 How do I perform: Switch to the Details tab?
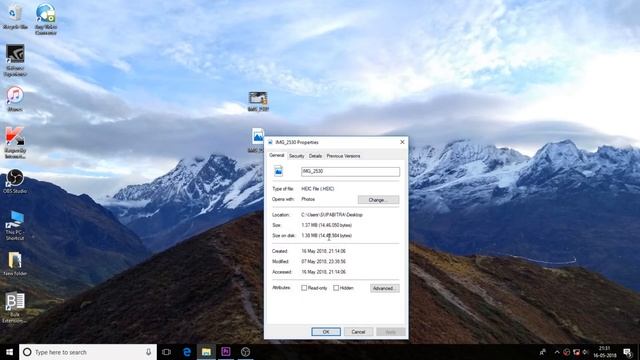pyautogui.click(x=315, y=156)
